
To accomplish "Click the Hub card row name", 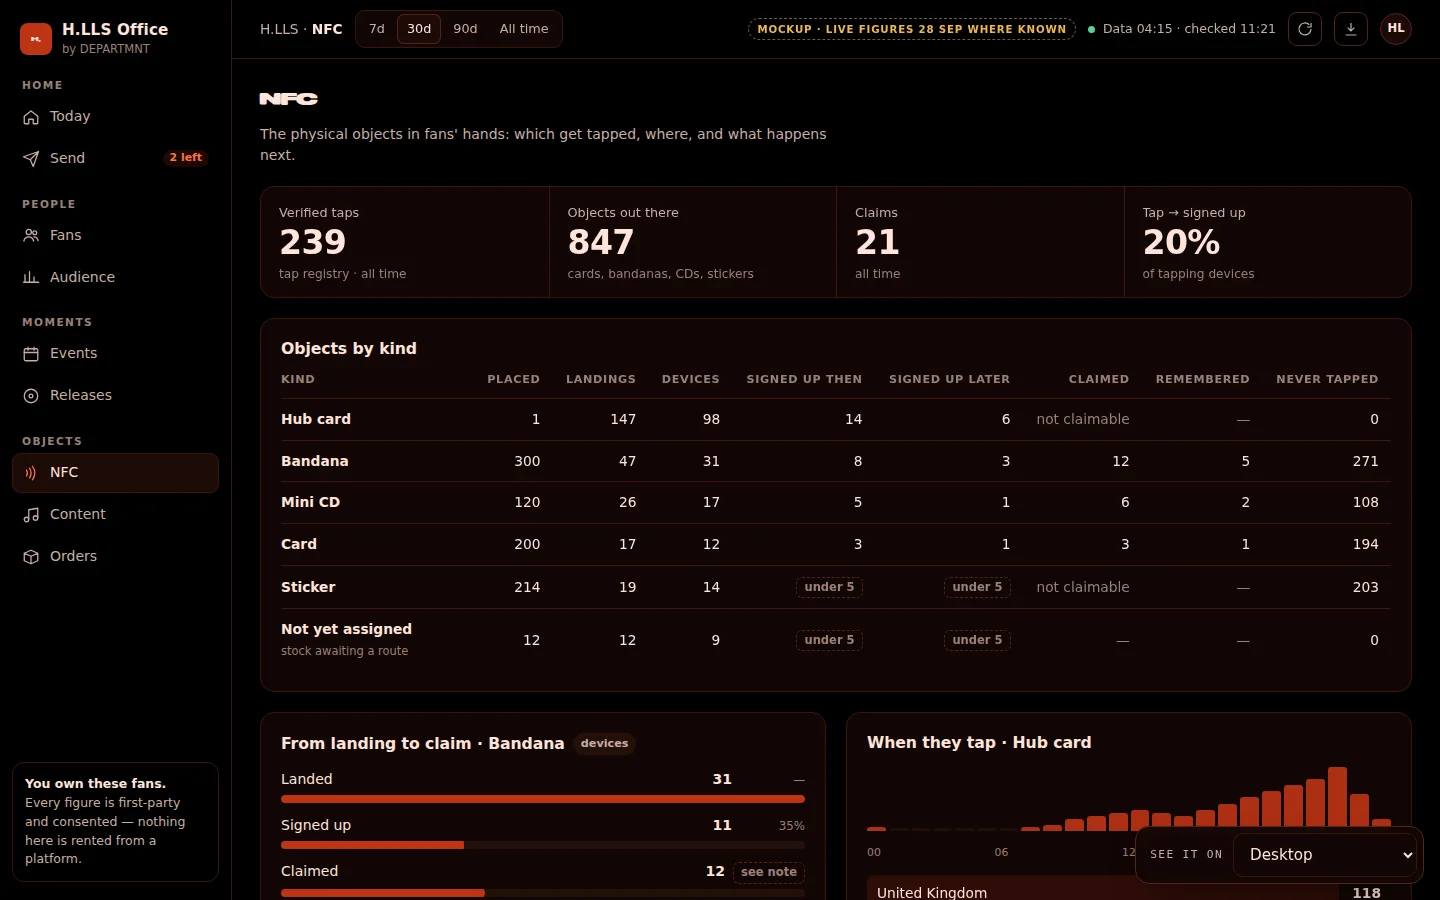I will coord(316,419).
